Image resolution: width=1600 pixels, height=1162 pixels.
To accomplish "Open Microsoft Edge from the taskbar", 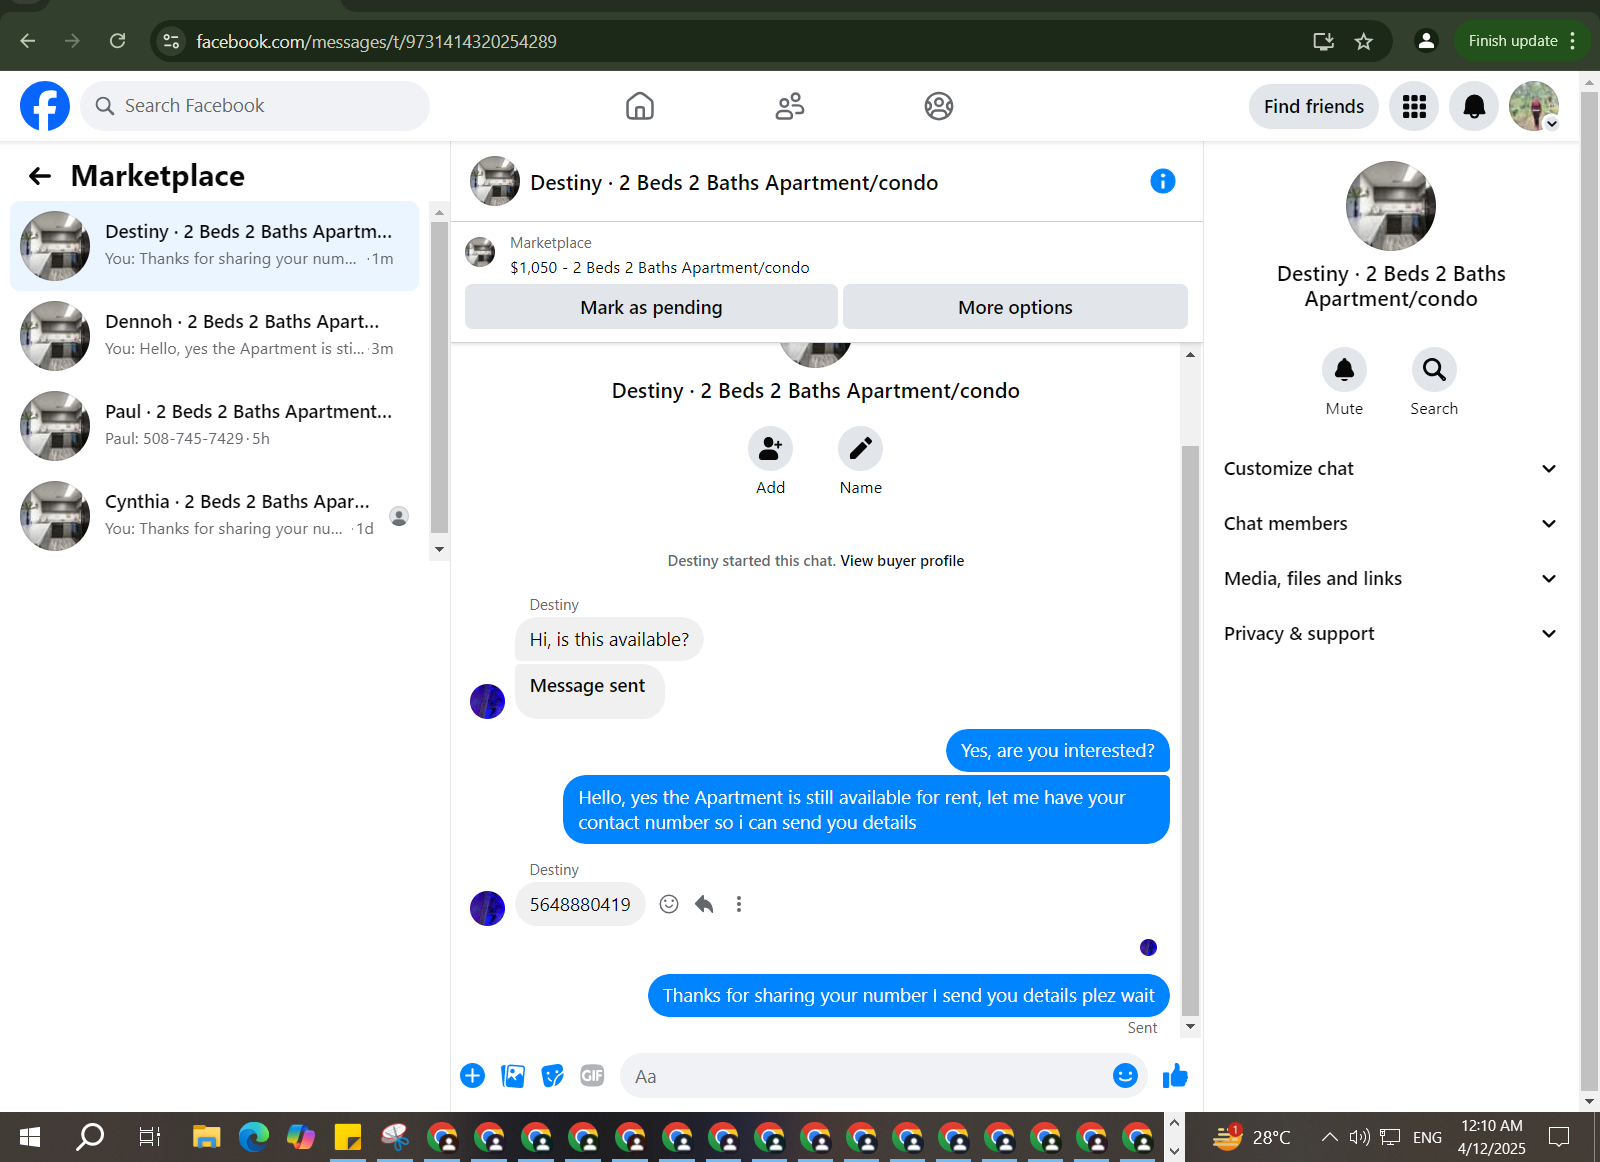I will [254, 1137].
